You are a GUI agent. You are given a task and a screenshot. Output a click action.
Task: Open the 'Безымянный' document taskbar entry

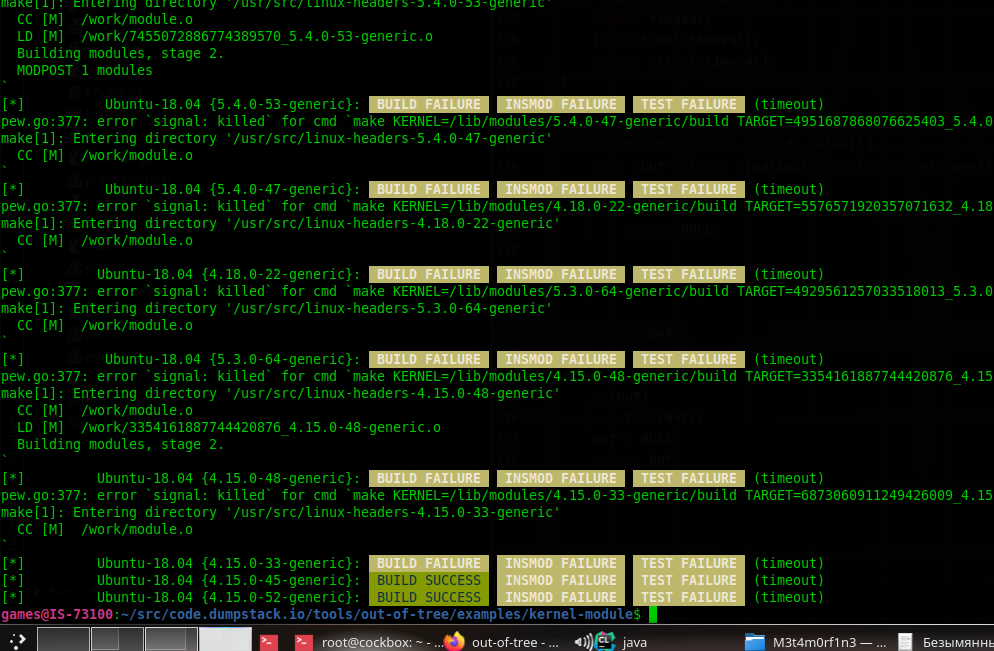point(958,642)
